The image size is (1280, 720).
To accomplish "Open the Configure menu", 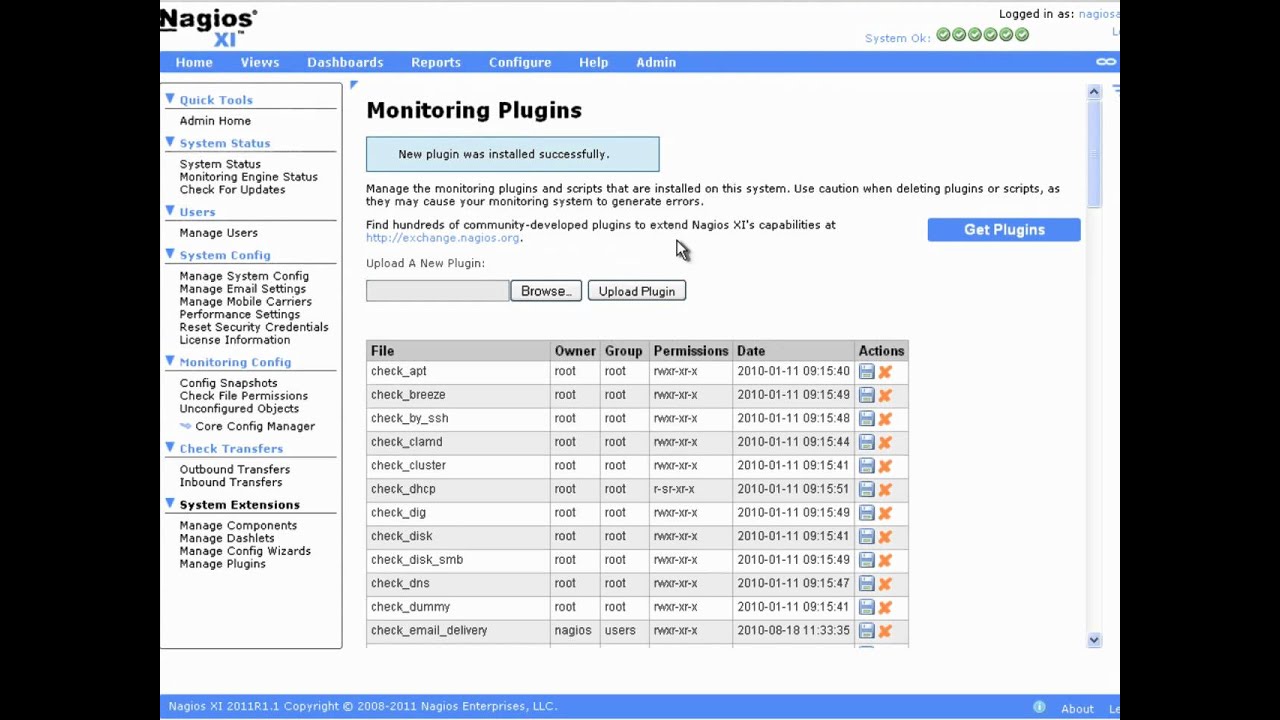I will (520, 62).
